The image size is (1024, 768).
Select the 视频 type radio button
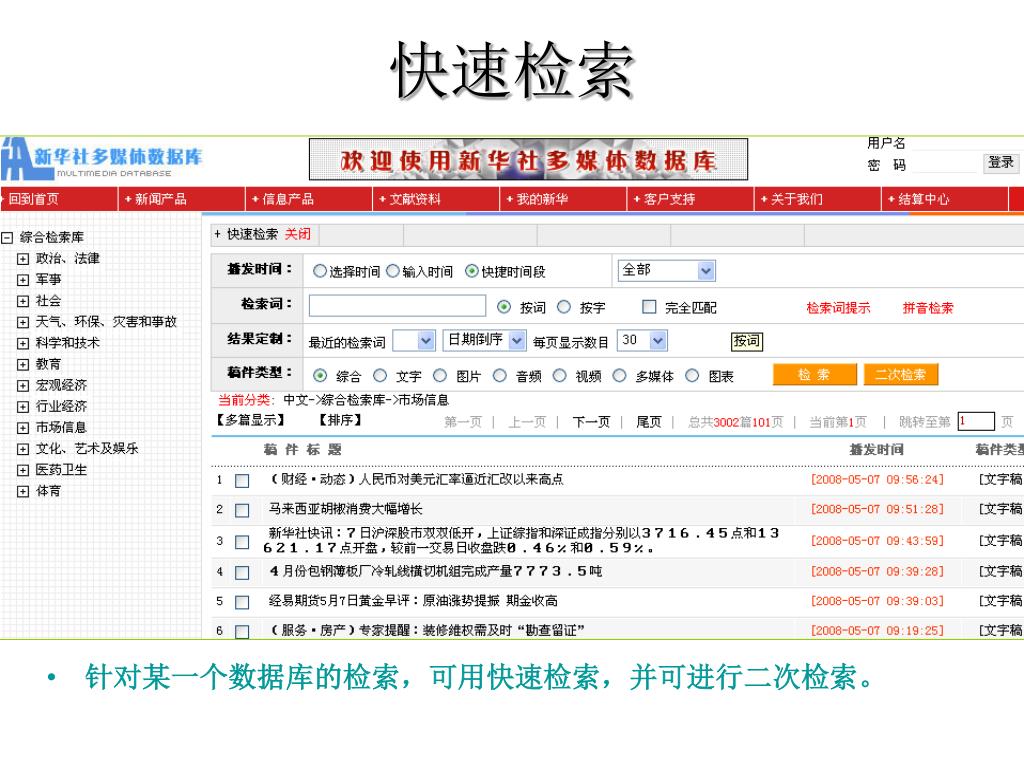(x=560, y=376)
